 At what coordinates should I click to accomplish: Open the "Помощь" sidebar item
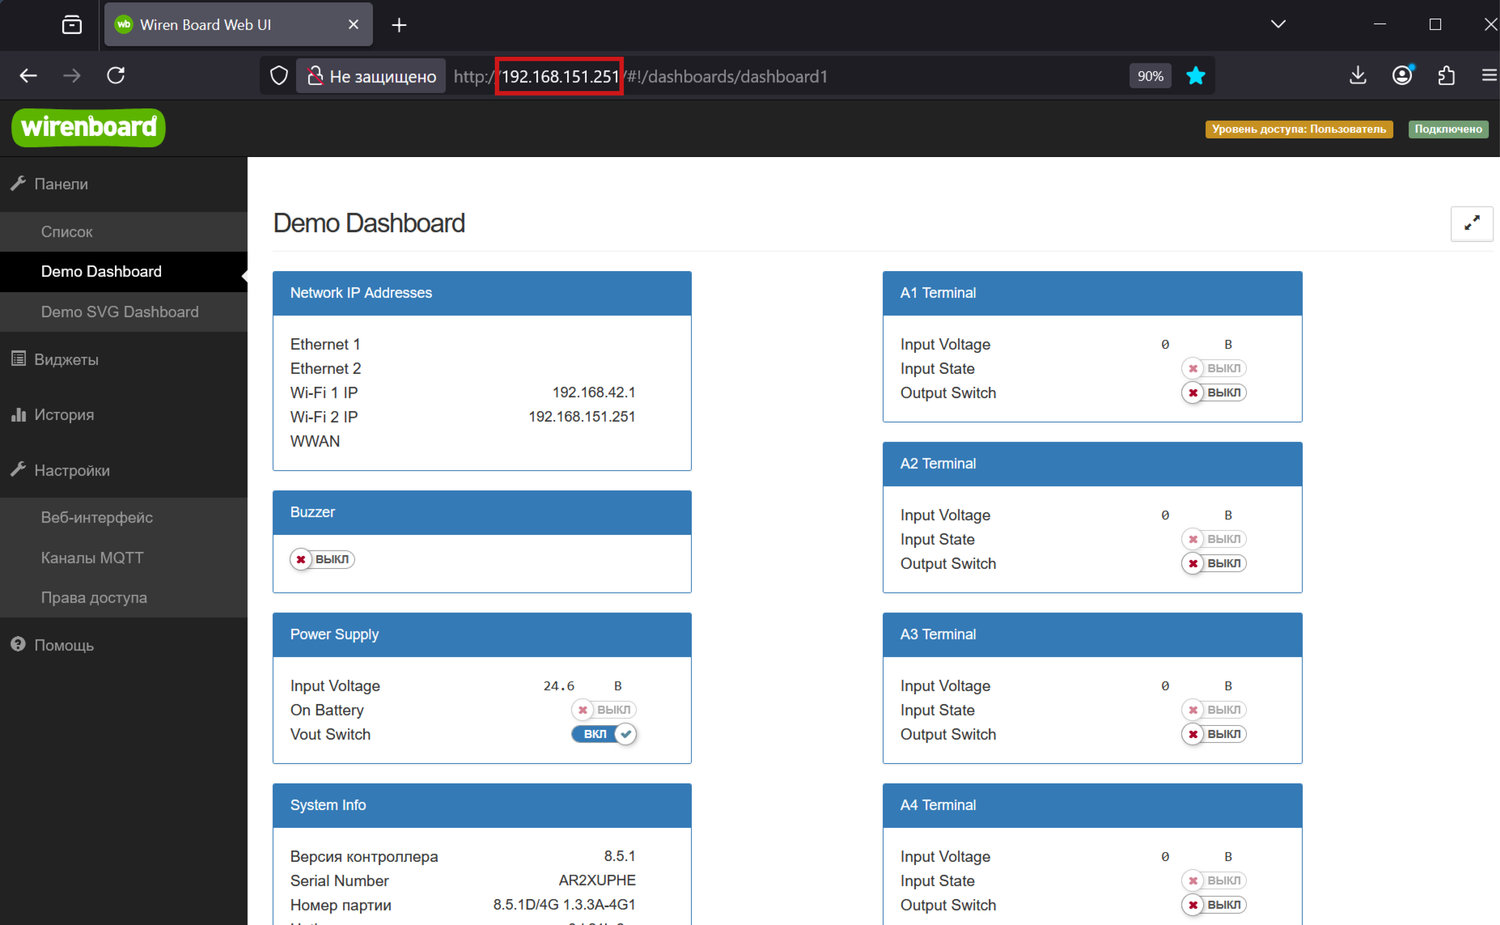click(x=123, y=646)
